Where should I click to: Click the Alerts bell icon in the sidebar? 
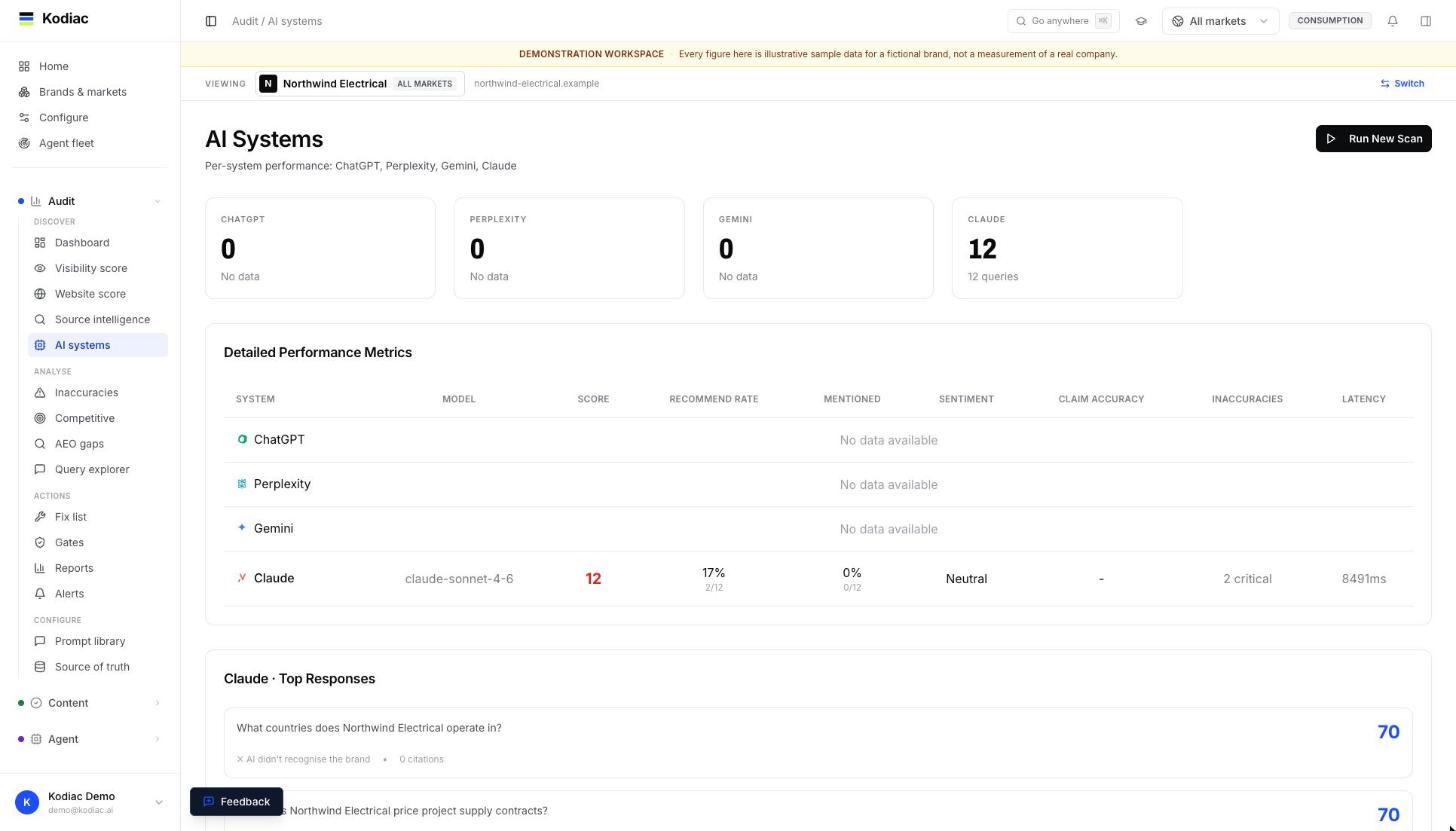(40, 594)
